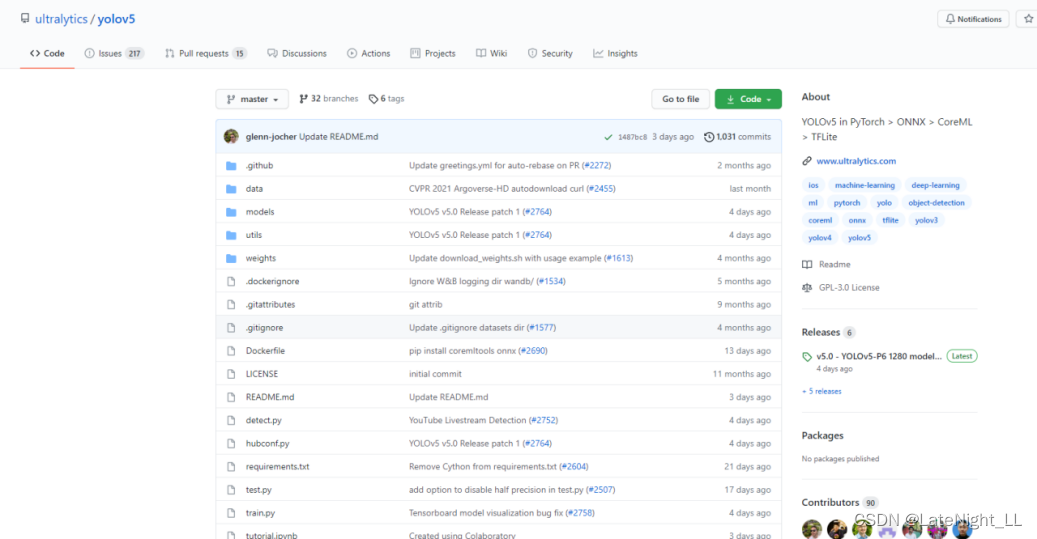Click the LICENSE file icon

click(231, 374)
